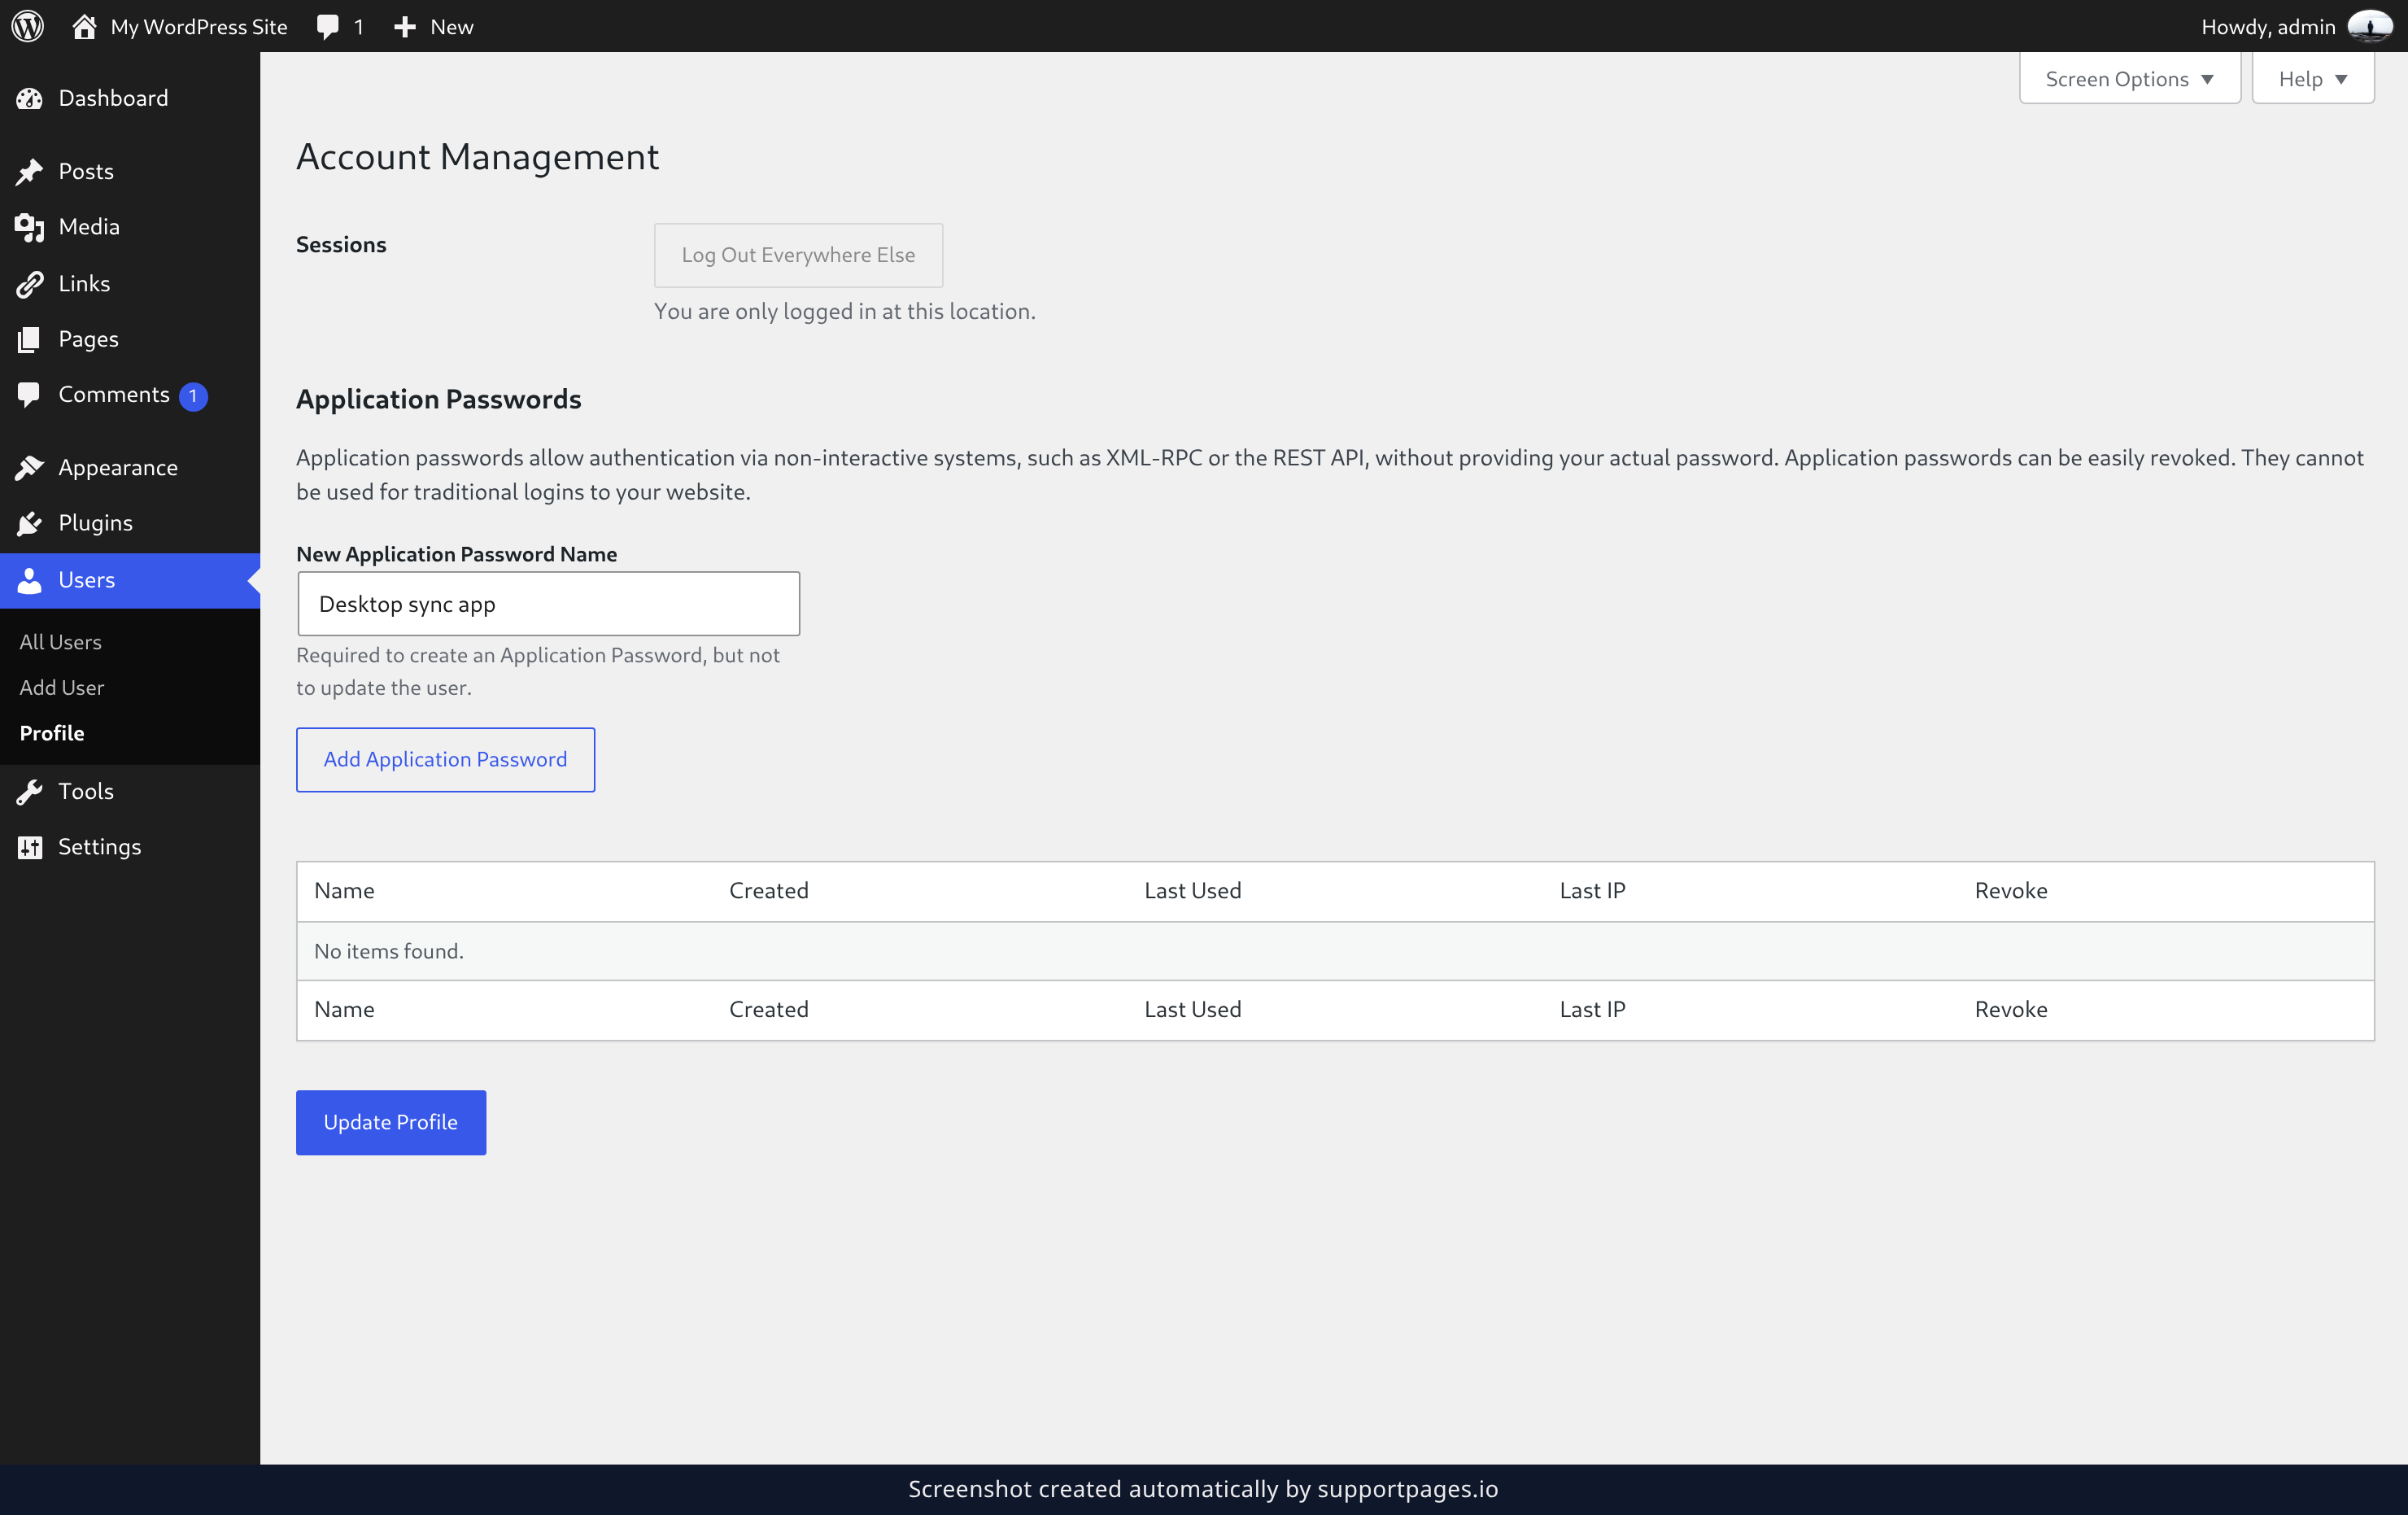Open the comments bubble icon in the admin bar

coord(327,27)
